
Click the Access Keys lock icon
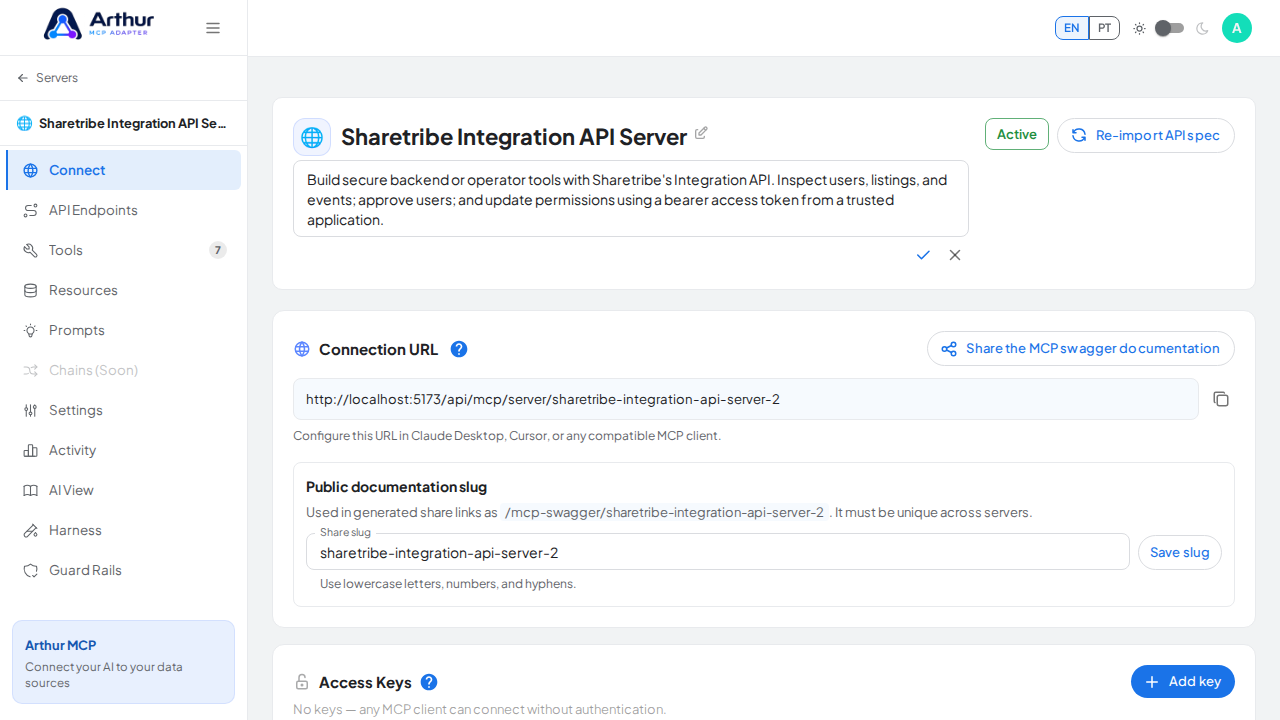tap(302, 682)
